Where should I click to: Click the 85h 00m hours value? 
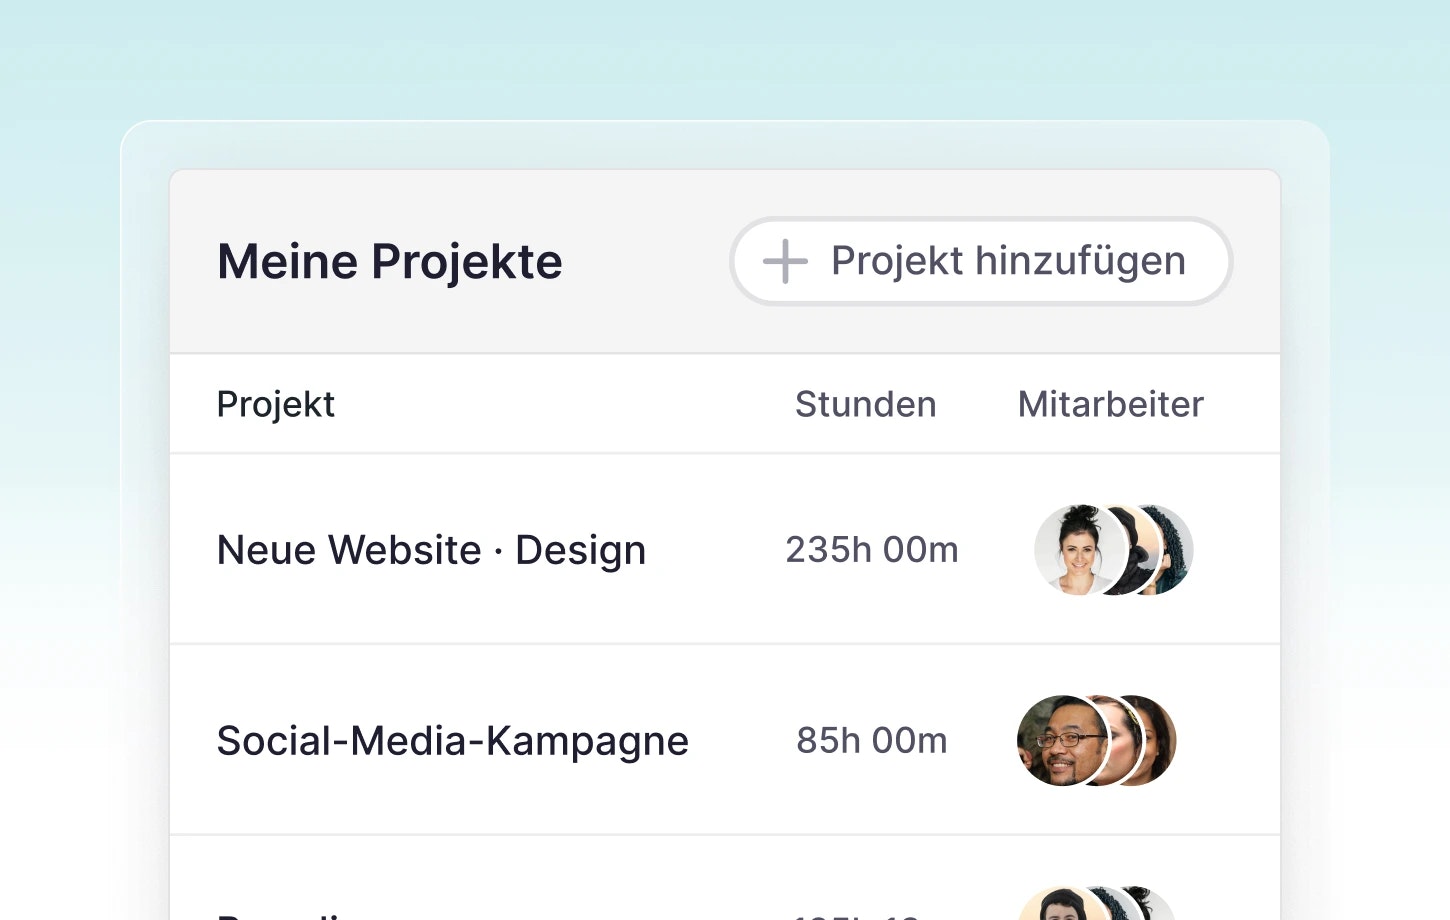[x=871, y=741]
